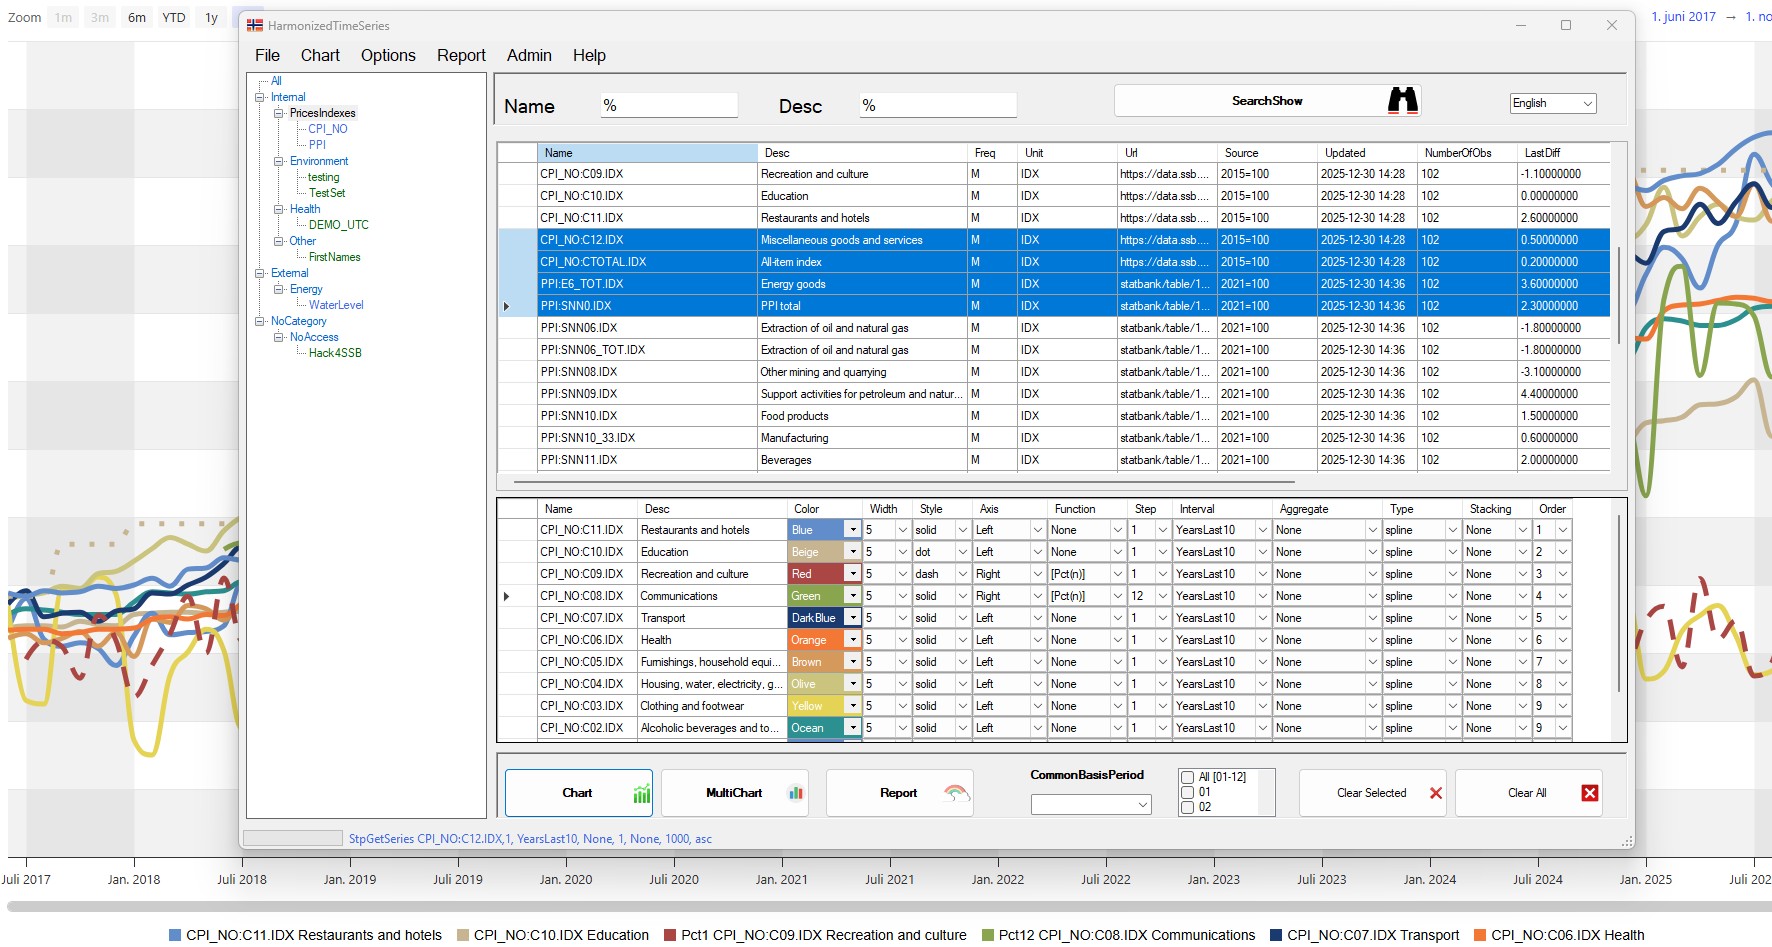Click the red X icon on Clear Selected

coord(1436,793)
